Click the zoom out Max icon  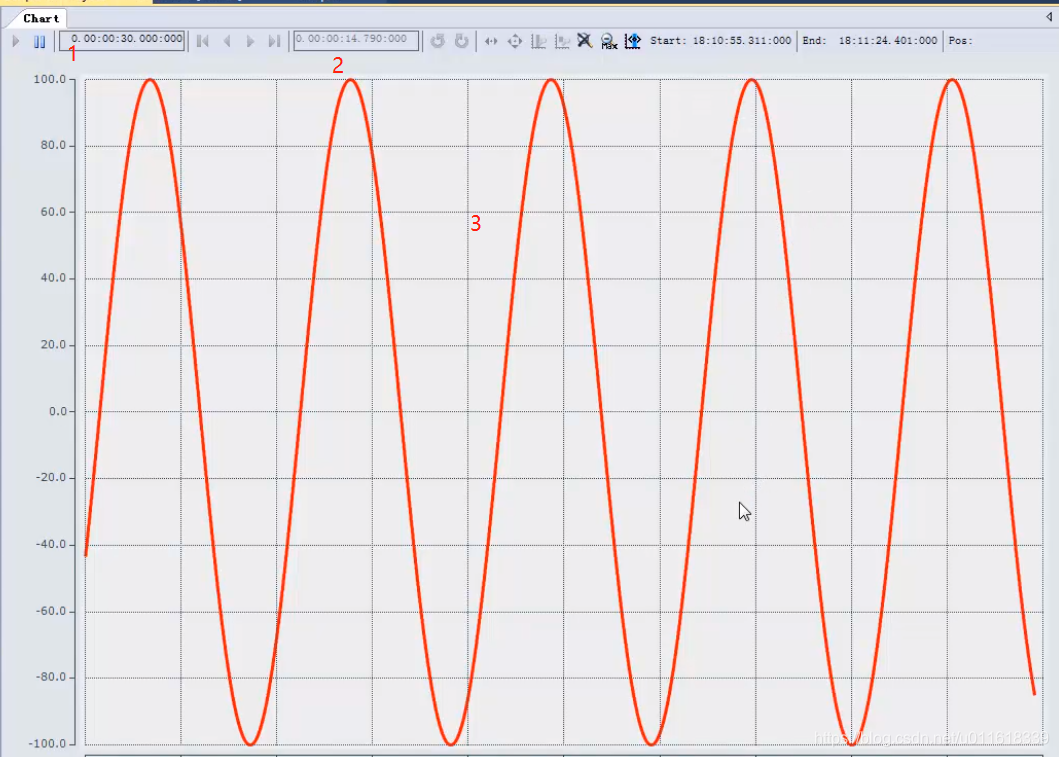pos(609,41)
